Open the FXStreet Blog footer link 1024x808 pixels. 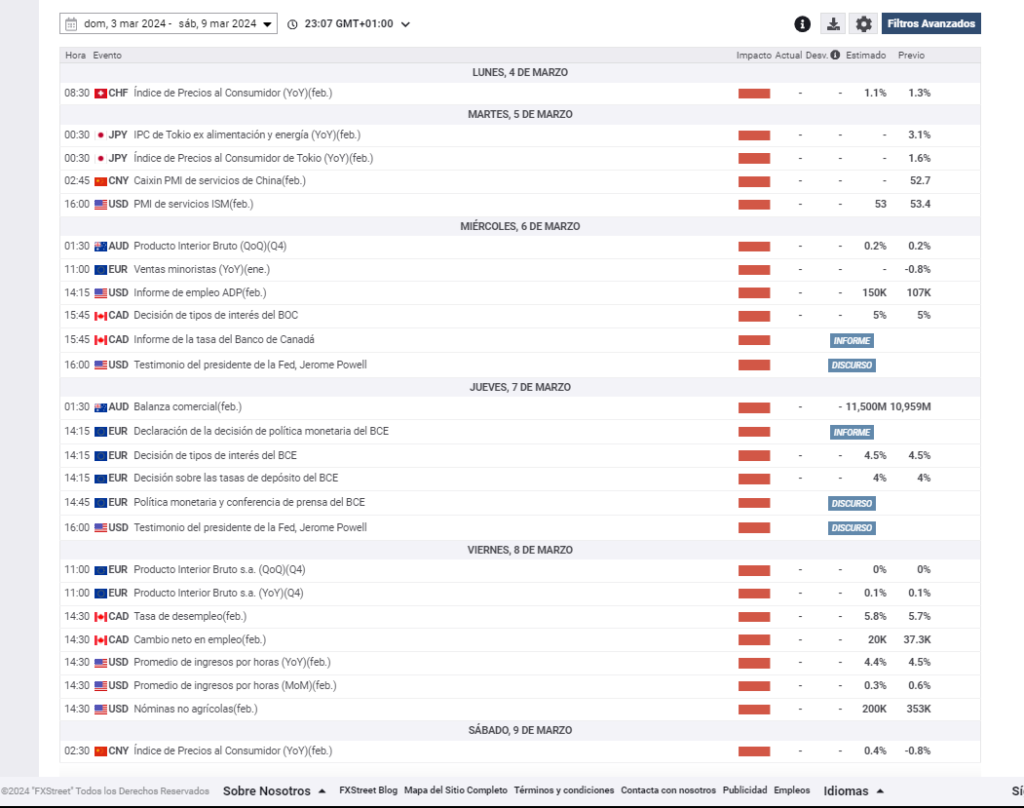(368, 790)
